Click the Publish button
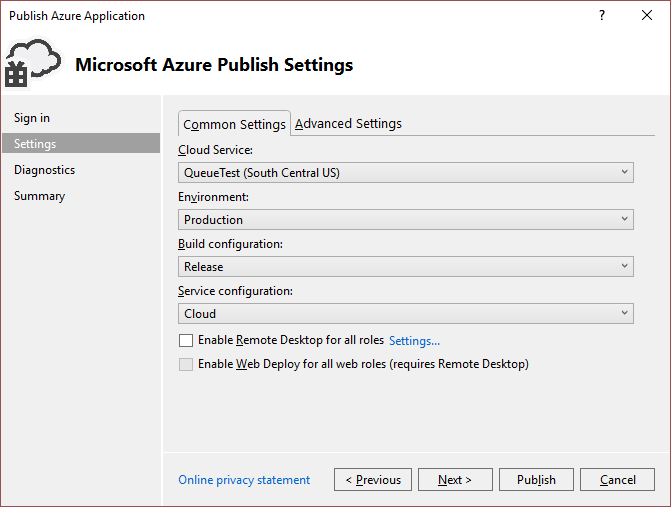 coord(536,480)
